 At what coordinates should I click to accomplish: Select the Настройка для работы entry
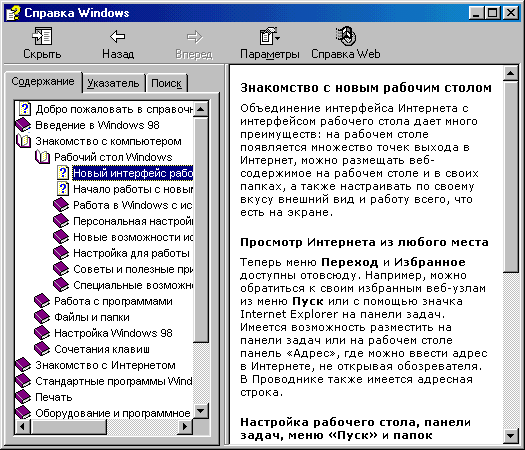coord(132,253)
